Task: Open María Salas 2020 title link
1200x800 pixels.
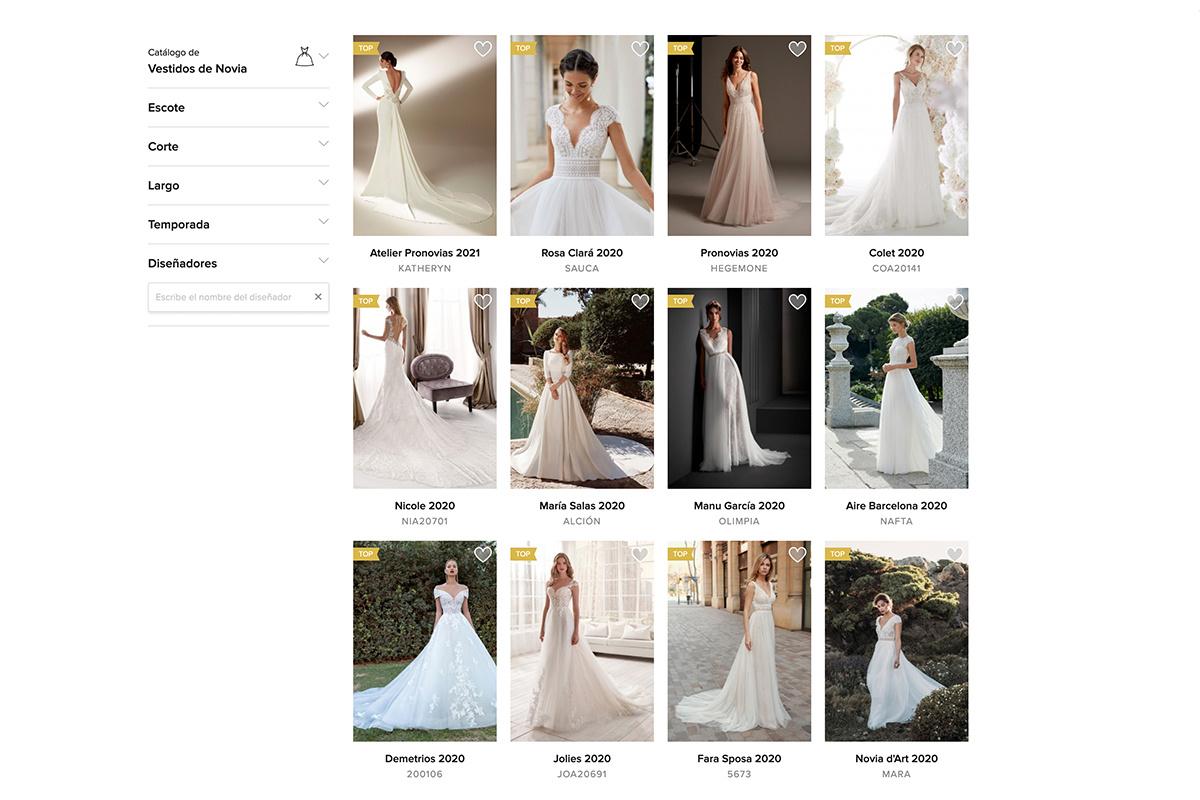Action: point(582,506)
